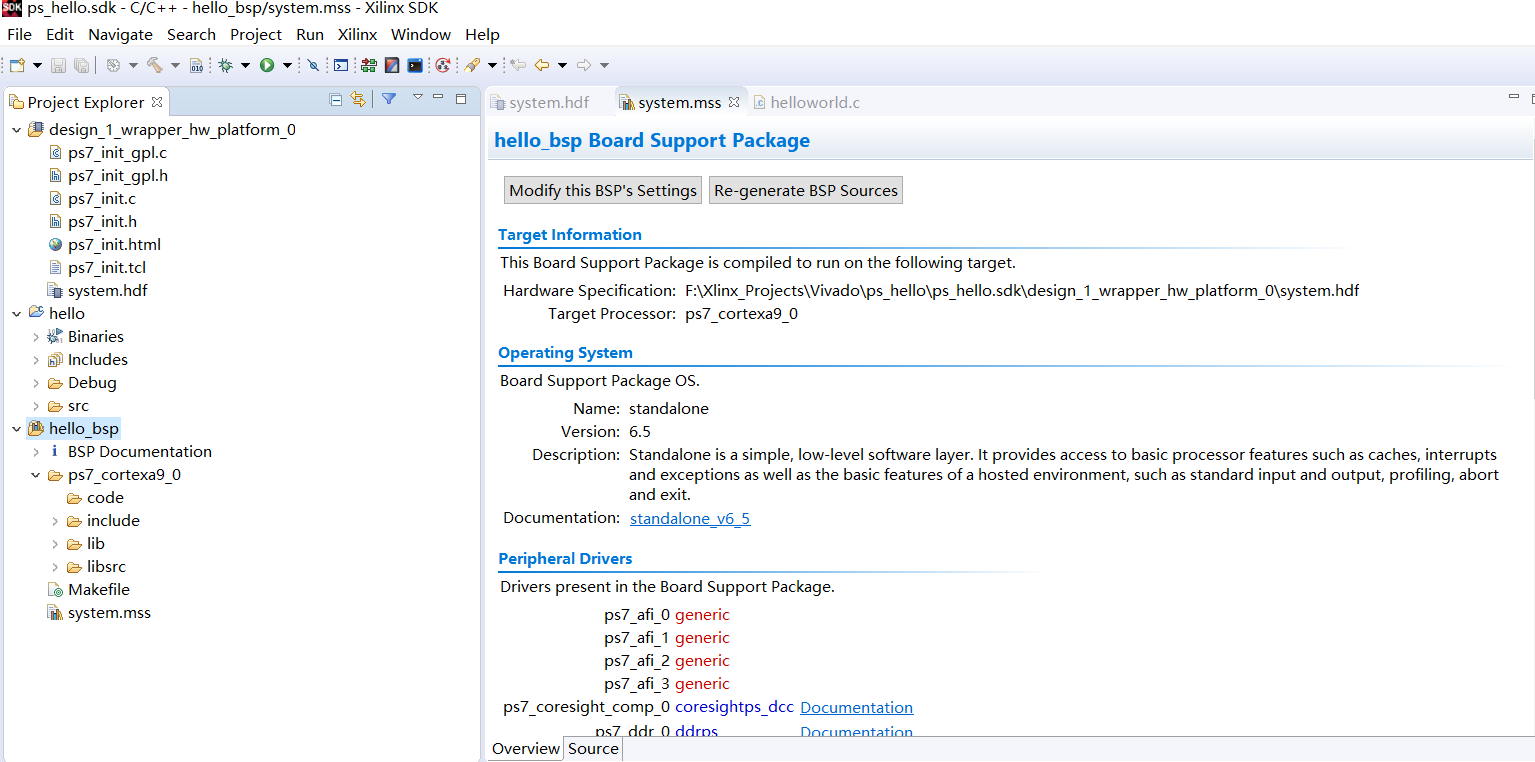Image resolution: width=1535 pixels, height=762 pixels.
Task: Collapse the design_1_wrapper_hw_platform_0 project
Action: tap(16, 130)
